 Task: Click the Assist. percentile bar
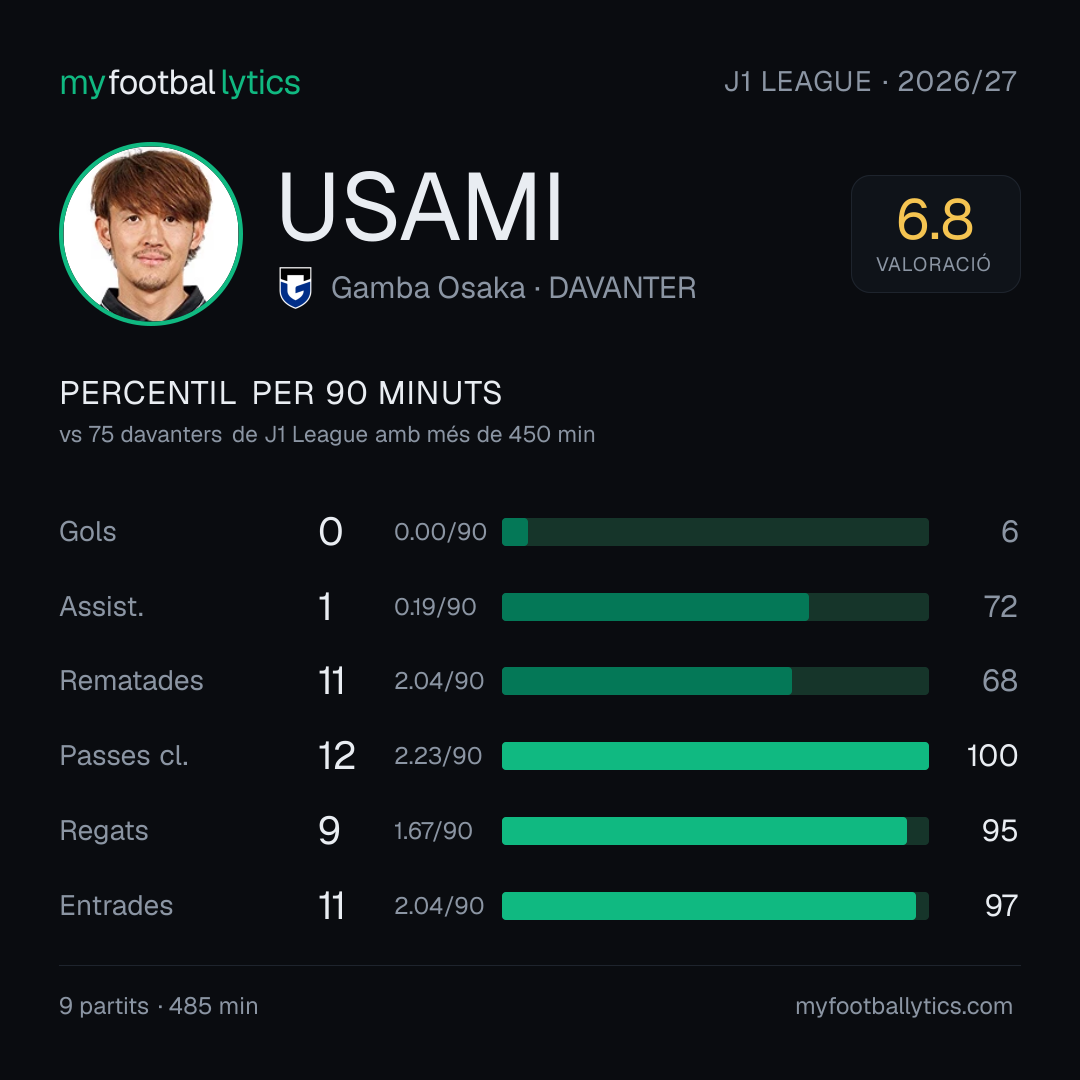(x=715, y=607)
